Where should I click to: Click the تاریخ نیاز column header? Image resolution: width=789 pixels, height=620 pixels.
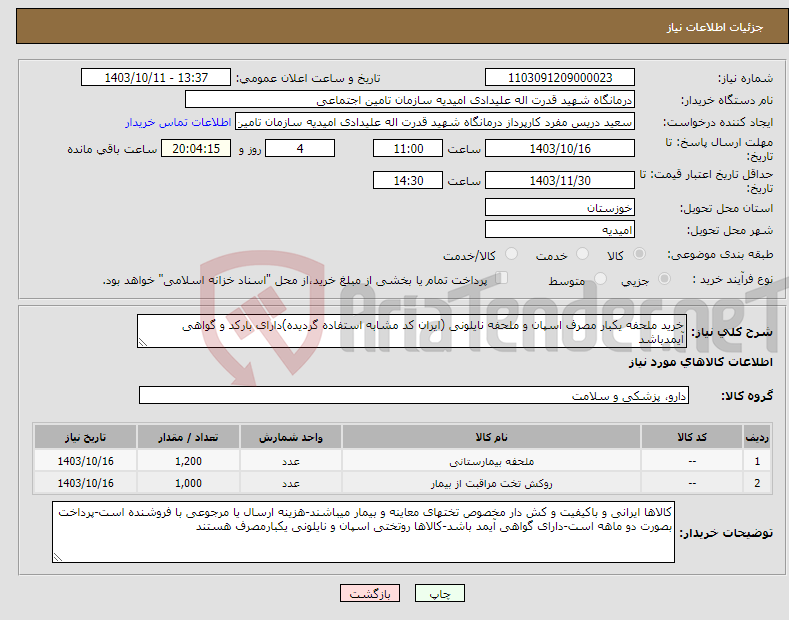point(85,437)
